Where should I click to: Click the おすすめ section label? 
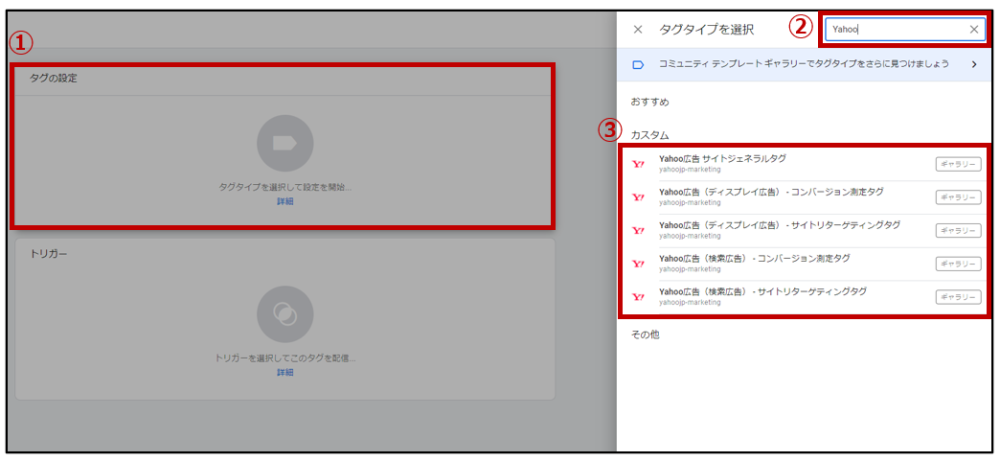coord(650,101)
